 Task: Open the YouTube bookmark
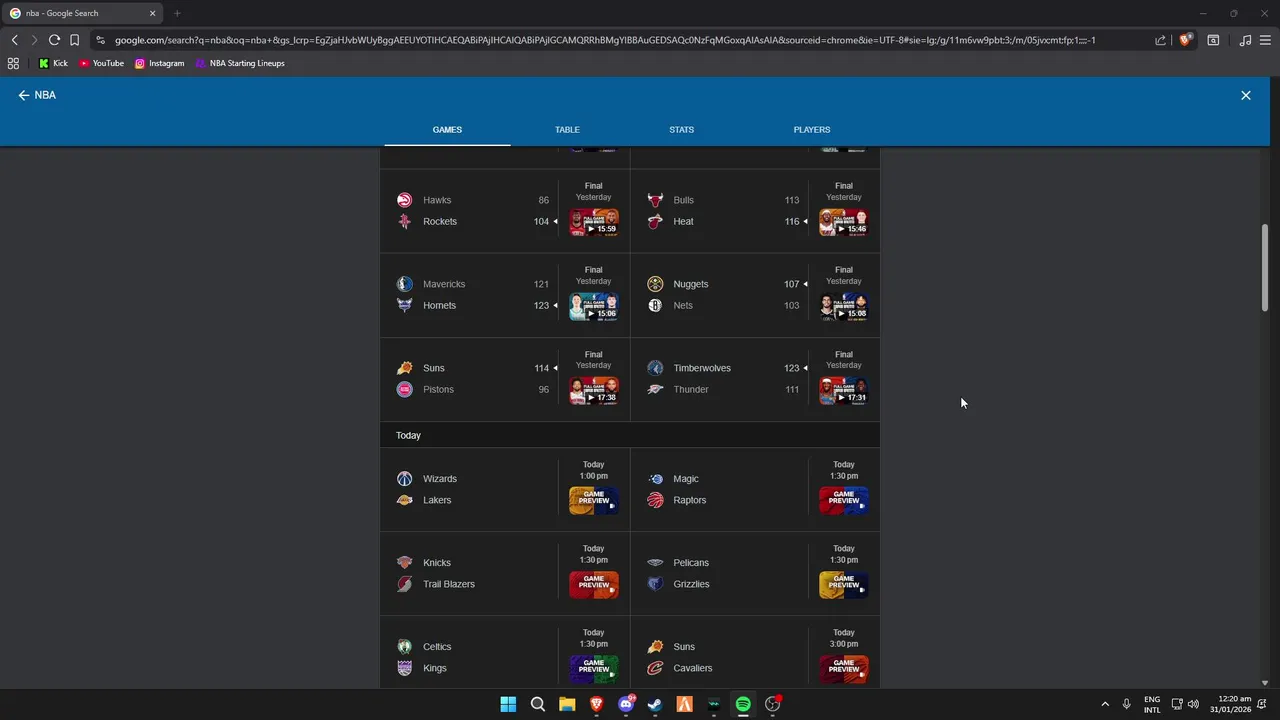101,63
